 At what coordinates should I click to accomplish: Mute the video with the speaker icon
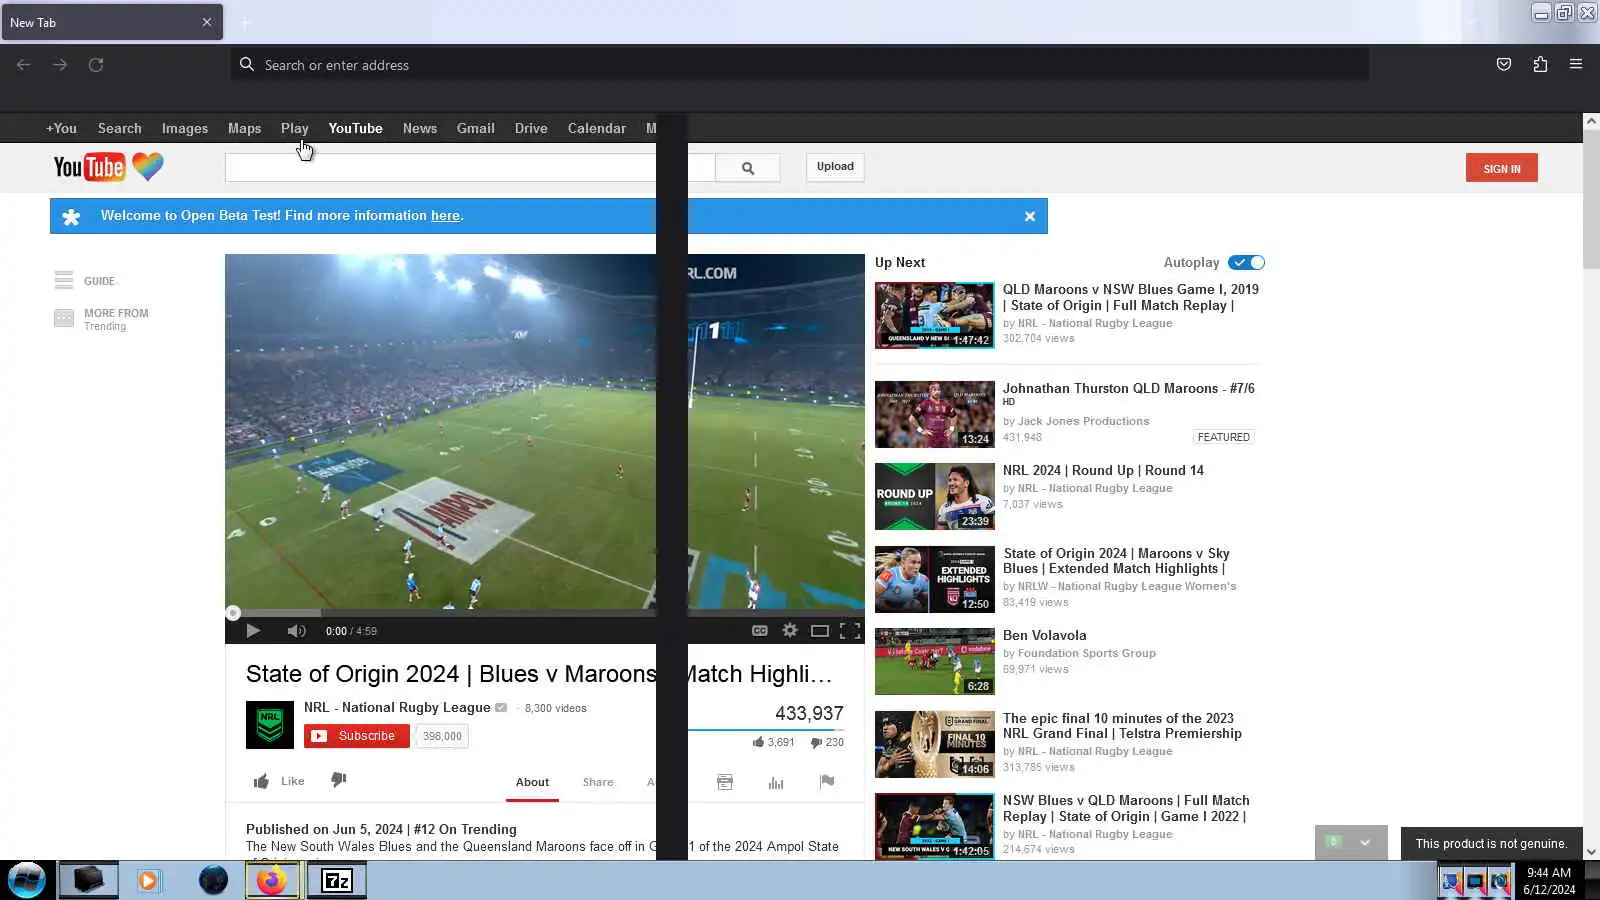(296, 631)
